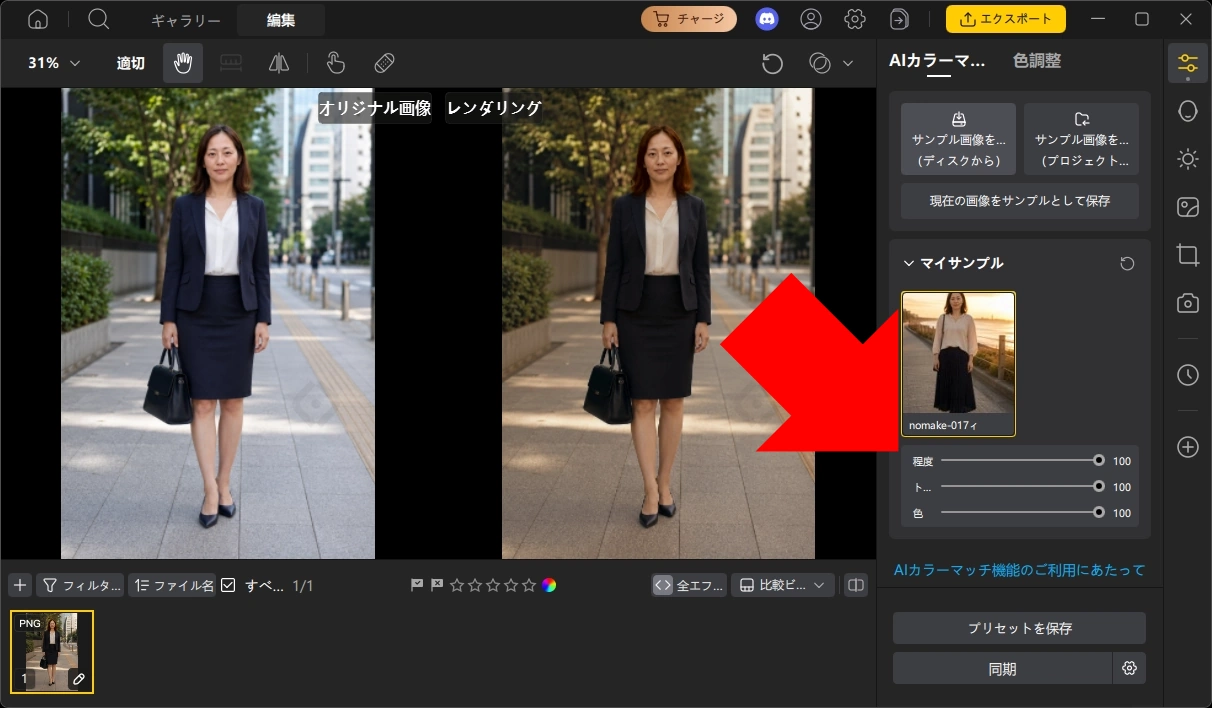Open the crop tool panel

pyautogui.click(x=1188, y=255)
